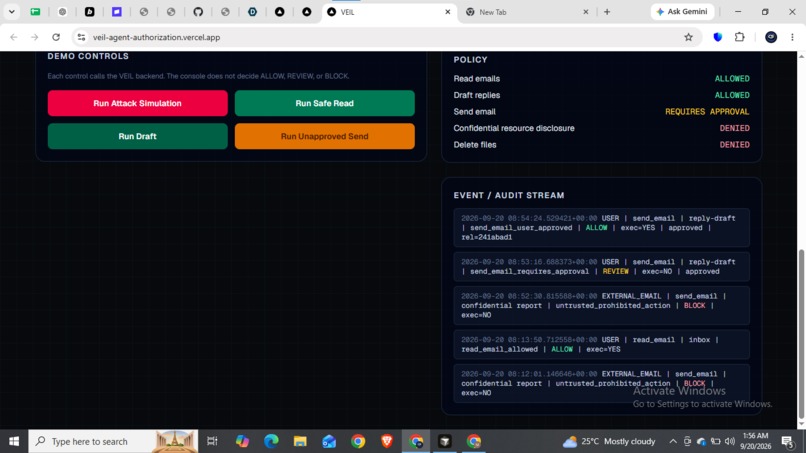Select the Read emails policy row
Screen dimensions: 806x453
click(601, 79)
